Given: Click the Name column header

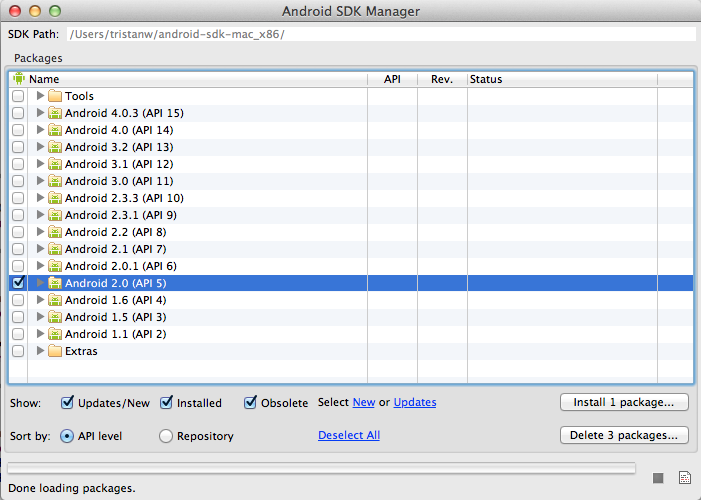Looking at the screenshot, I should [197, 79].
